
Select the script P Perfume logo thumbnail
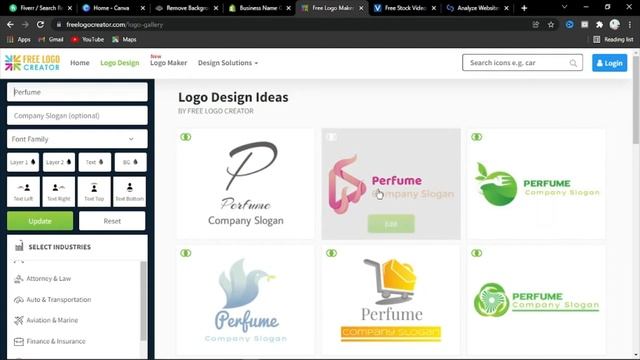click(x=245, y=184)
